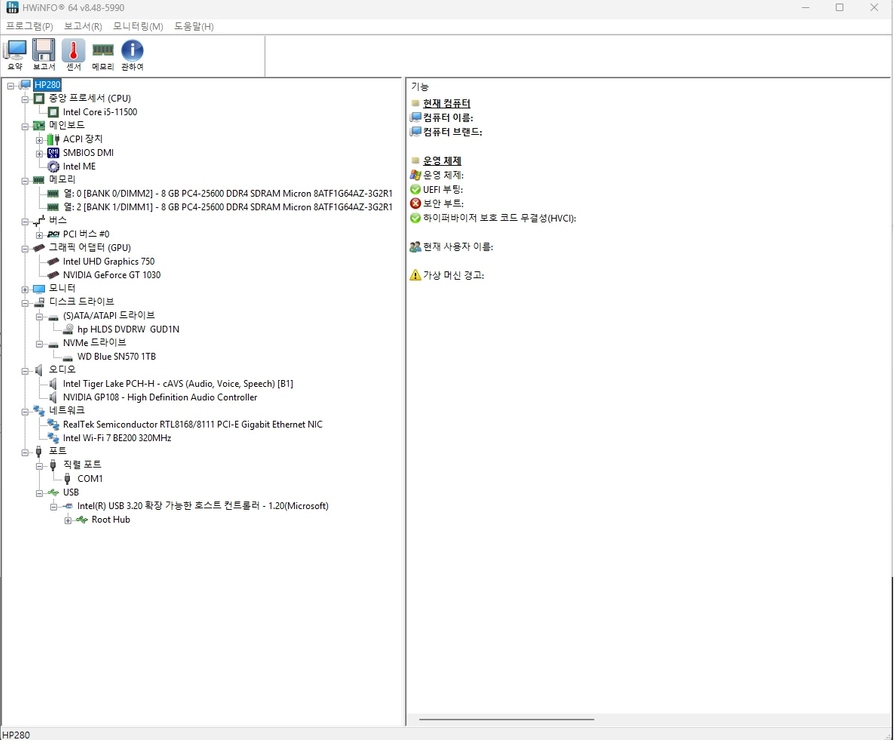Click the horizontal scrollbar in right pane
This screenshot has height=750, width=895.
pyautogui.click(x=507, y=721)
